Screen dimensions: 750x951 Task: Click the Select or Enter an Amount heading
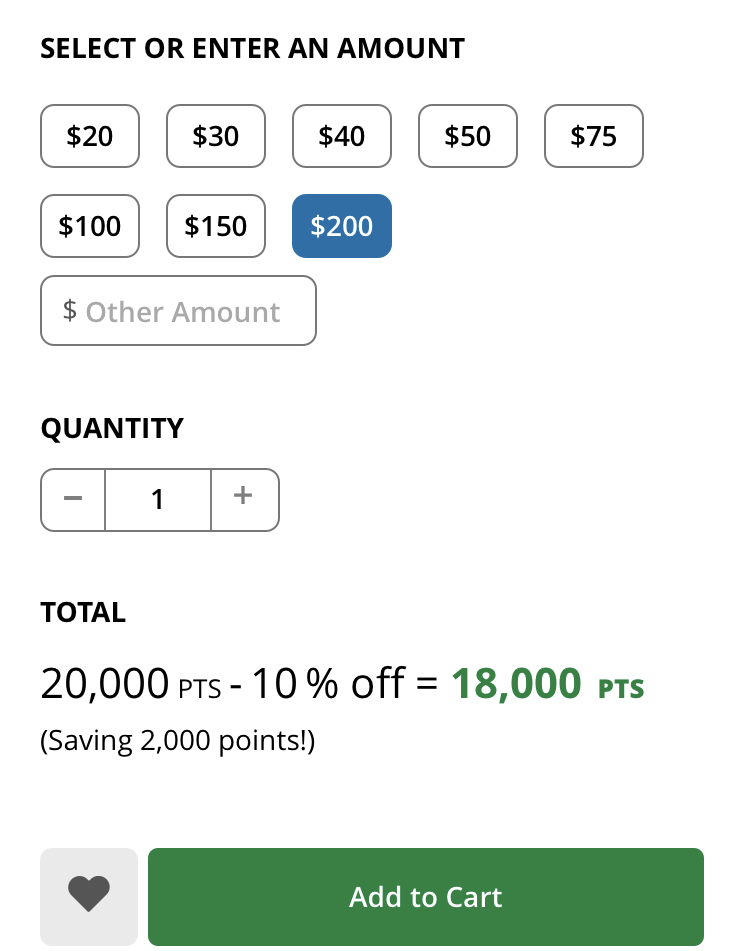point(252,49)
